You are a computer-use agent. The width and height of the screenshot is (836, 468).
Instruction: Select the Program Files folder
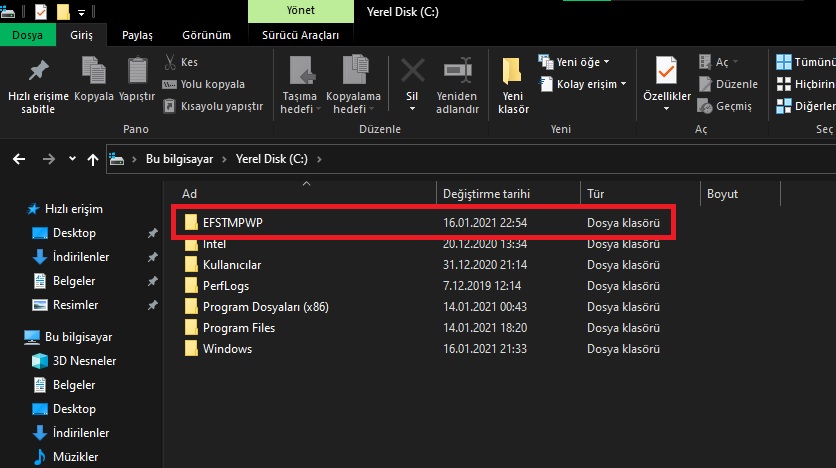pos(424,328)
